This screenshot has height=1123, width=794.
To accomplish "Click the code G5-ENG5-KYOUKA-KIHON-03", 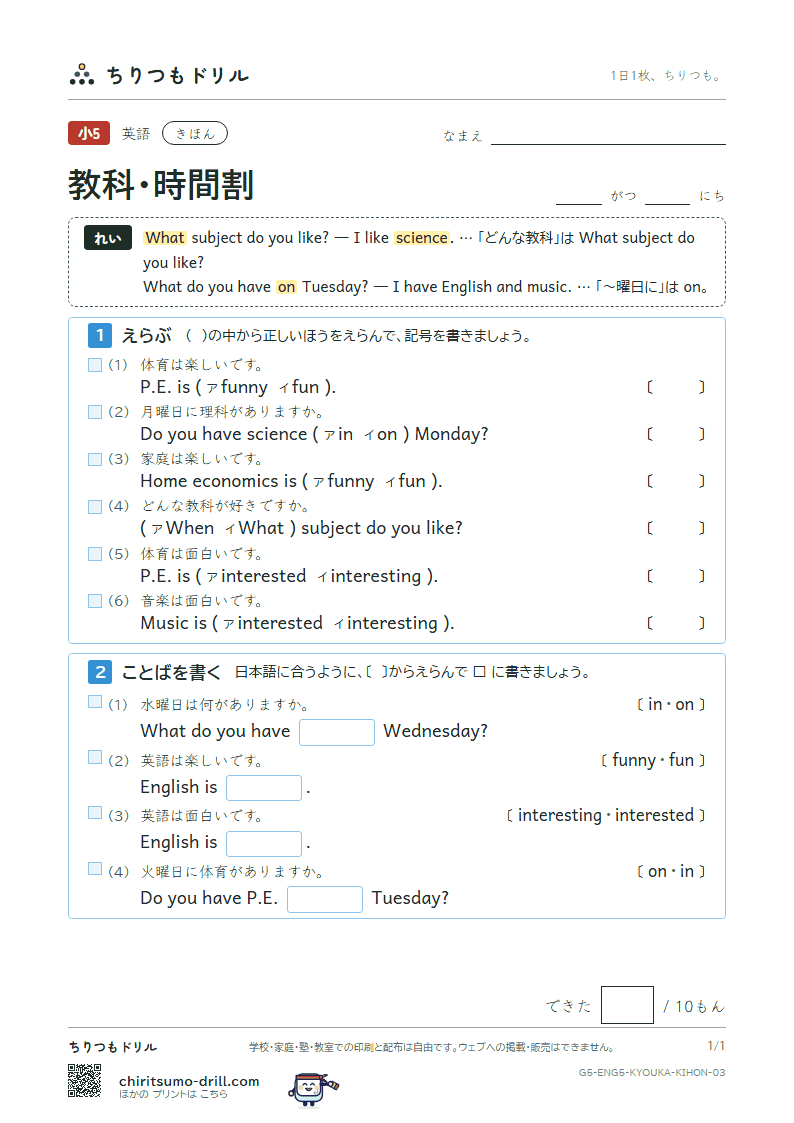I will point(652,1072).
